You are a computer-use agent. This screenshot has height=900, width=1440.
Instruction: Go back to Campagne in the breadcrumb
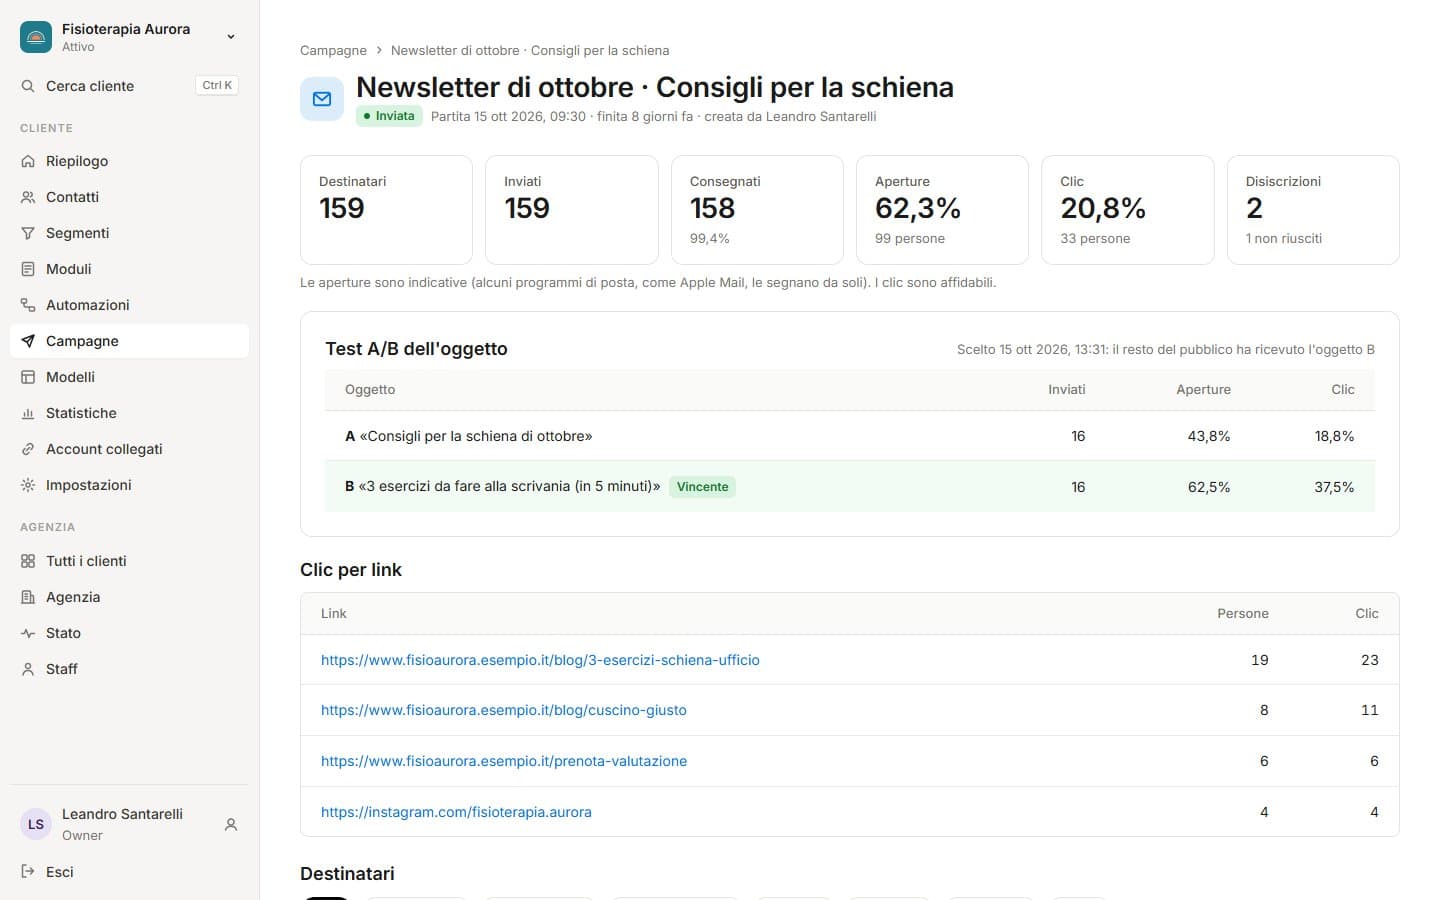pyautogui.click(x=333, y=50)
